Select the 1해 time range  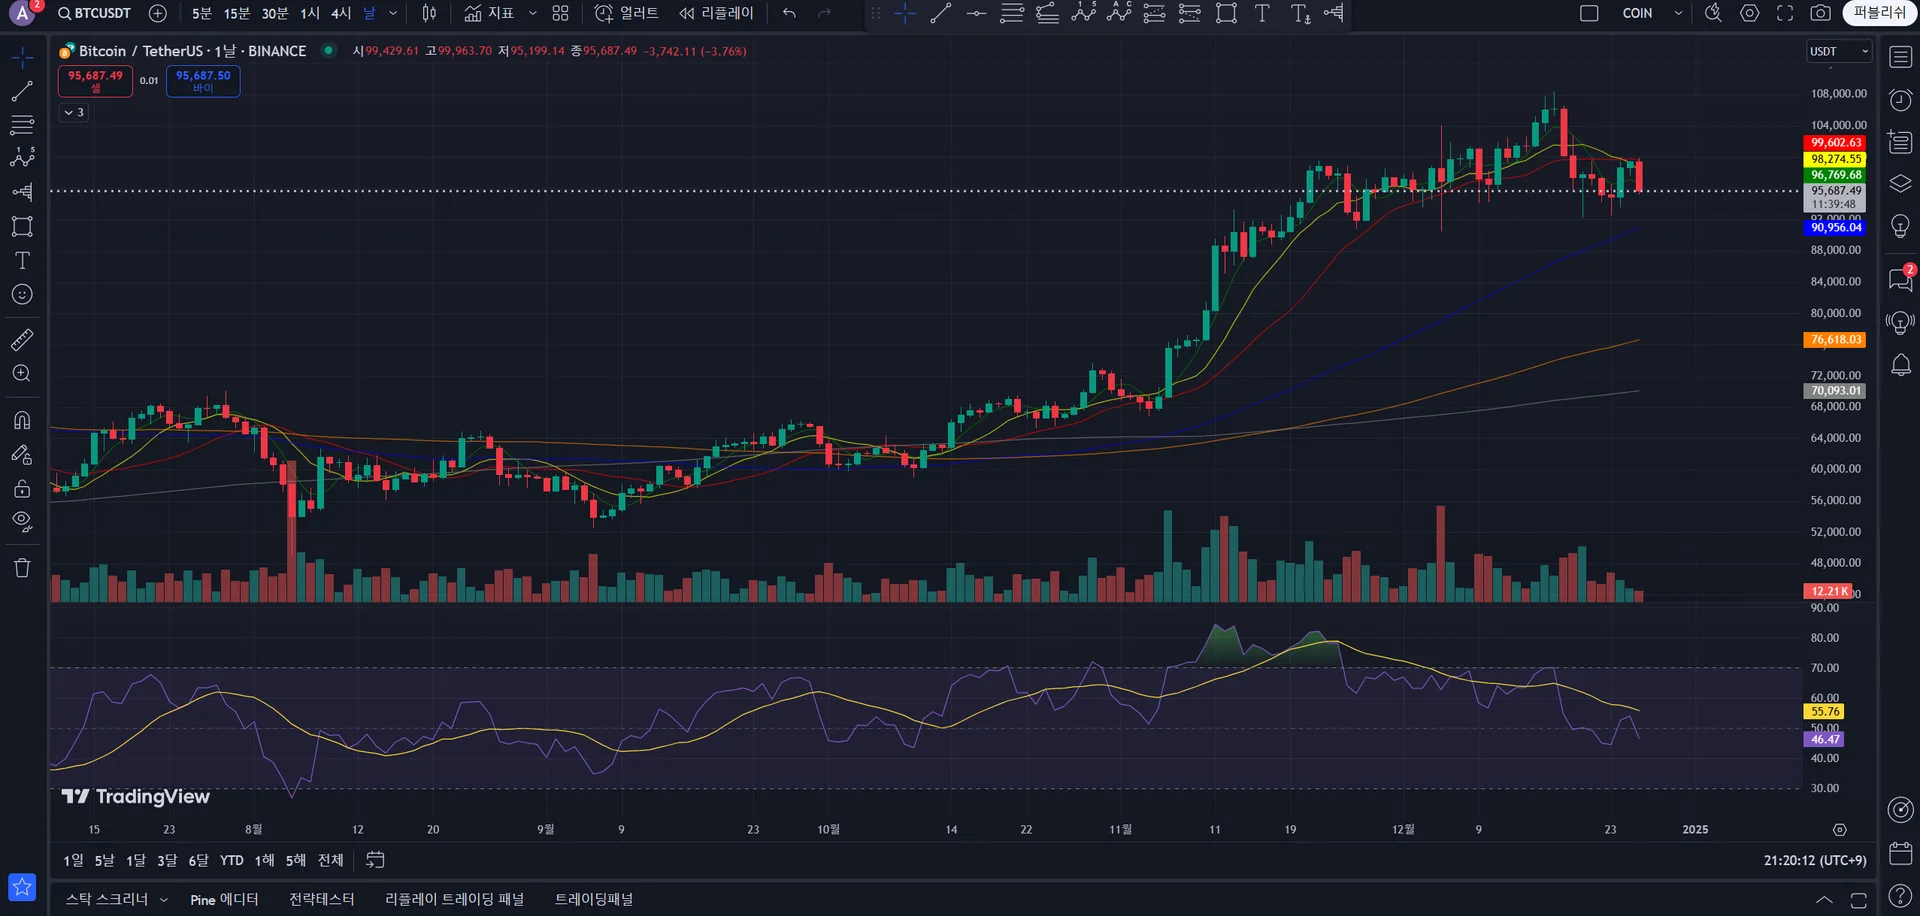click(x=264, y=860)
